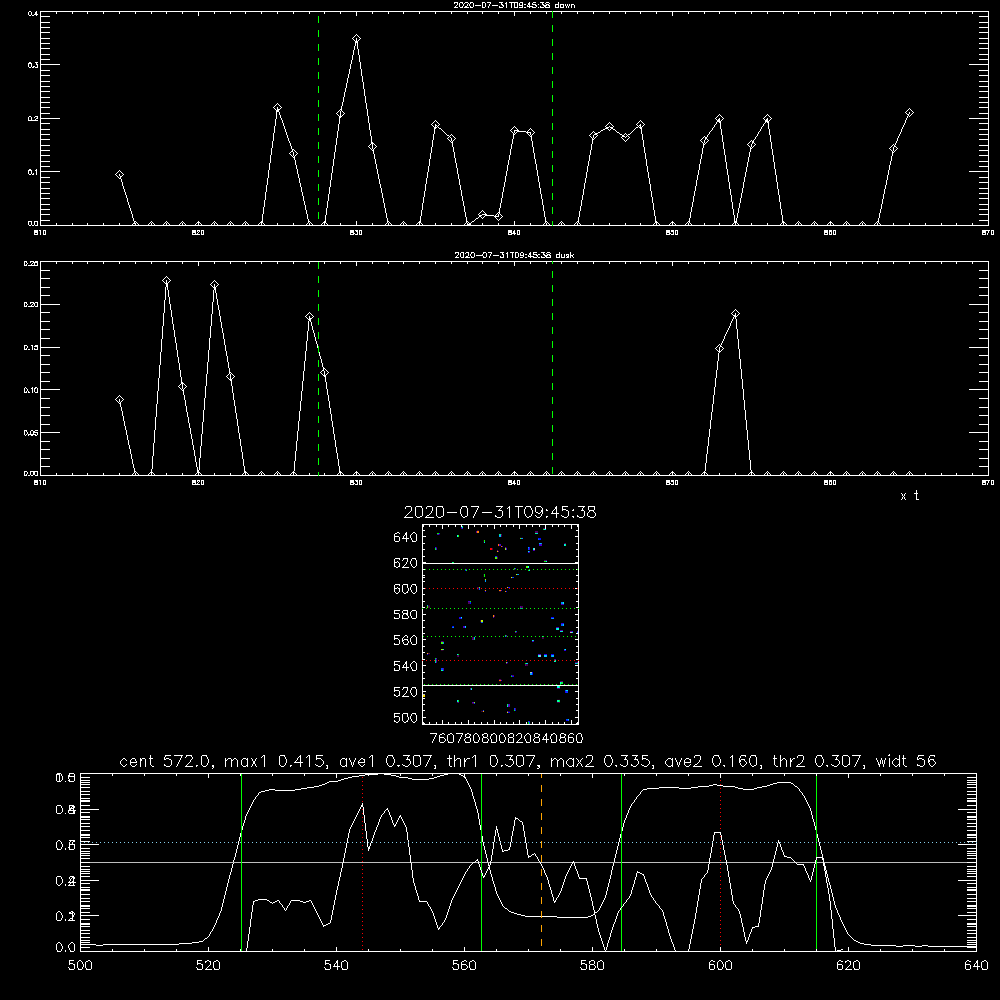Click the horizontal solid threshold line in bottom plot
The height and width of the screenshot is (1000, 1000).
tap(528, 862)
